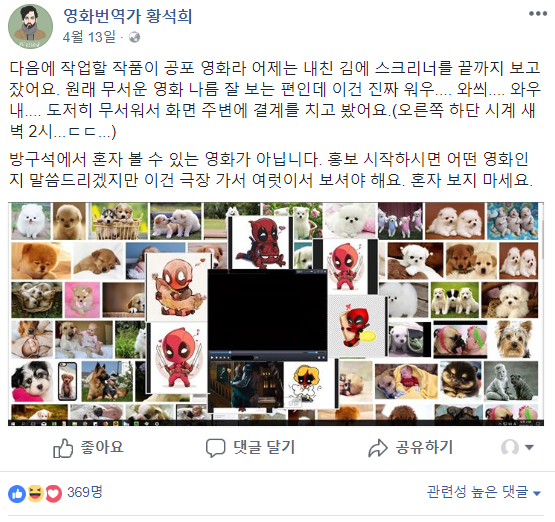This screenshot has width=555, height=522.
Task: Click the 4월 13일 post date link
Action: tap(89, 37)
